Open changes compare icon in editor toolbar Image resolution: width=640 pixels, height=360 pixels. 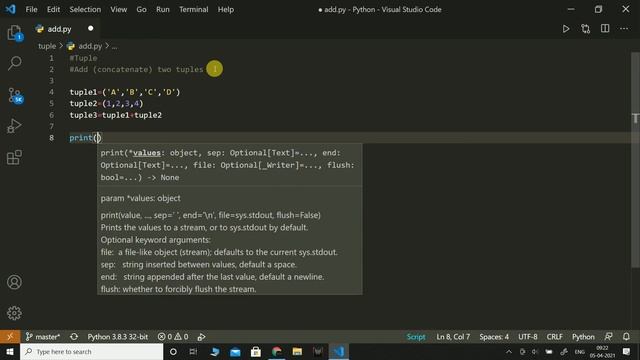coord(586,29)
